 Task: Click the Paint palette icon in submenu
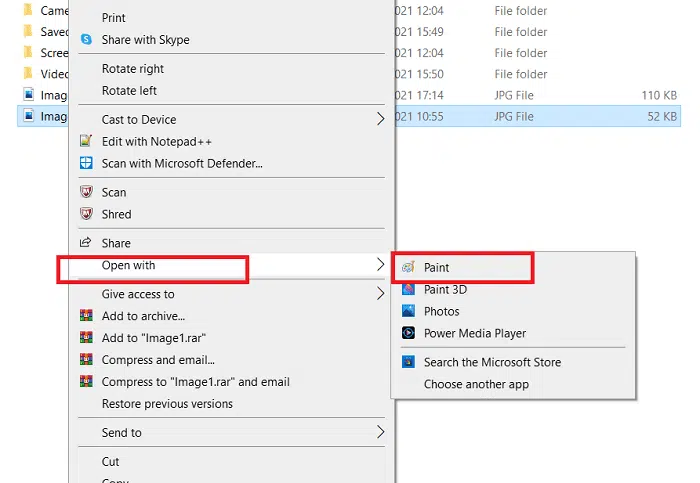click(x=408, y=267)
